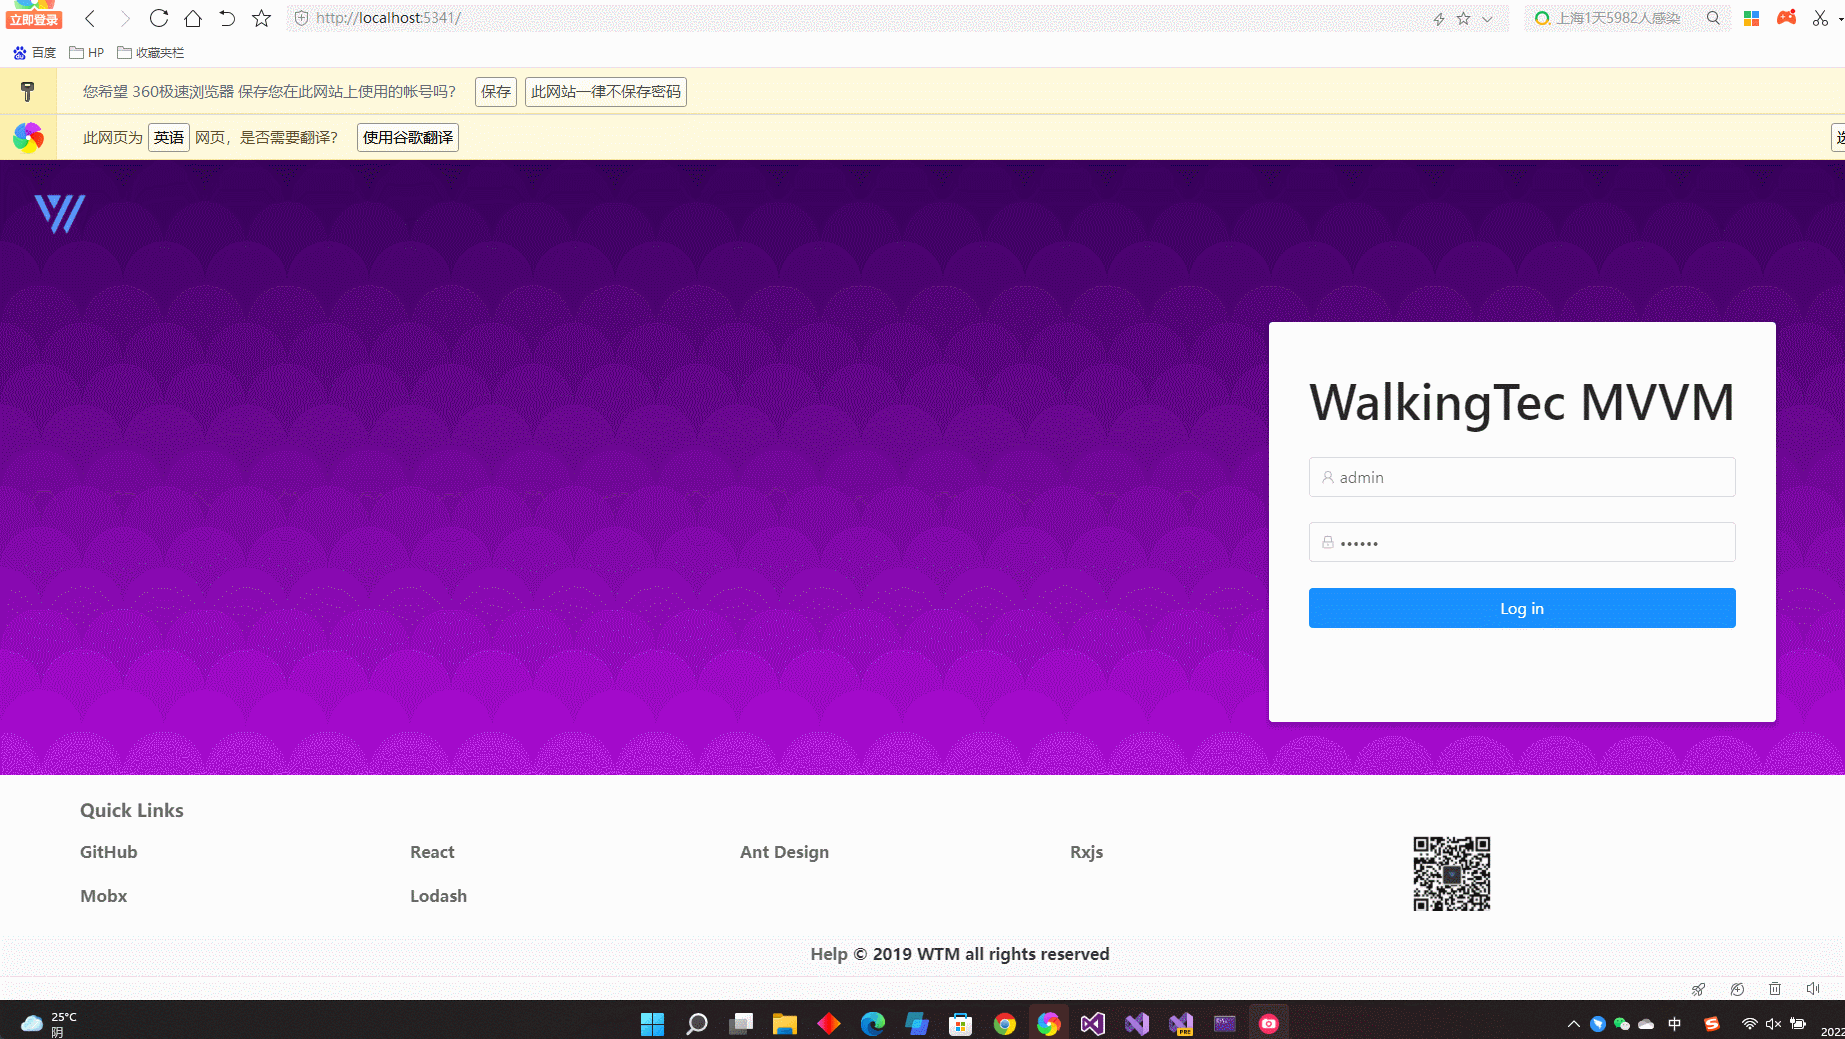Viewport: 1845px width, 1039px height.
Task: Open the 百度 bookmark
Action: (x=35, y=52)
